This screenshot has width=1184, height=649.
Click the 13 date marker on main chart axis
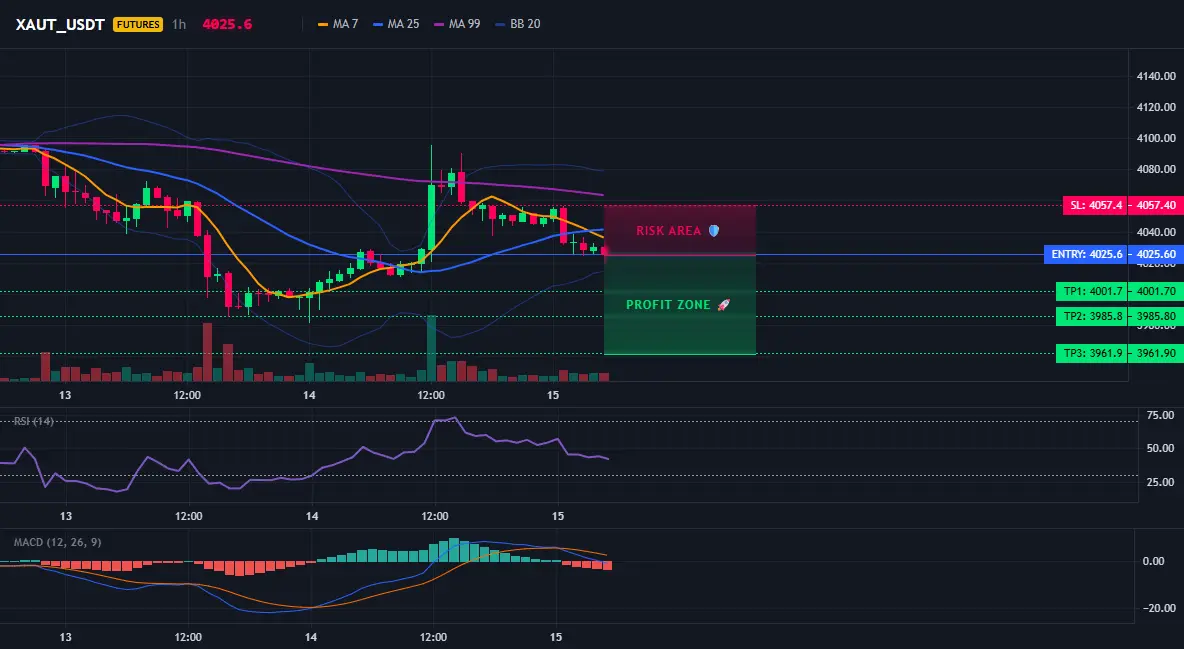tap(65, 395)
